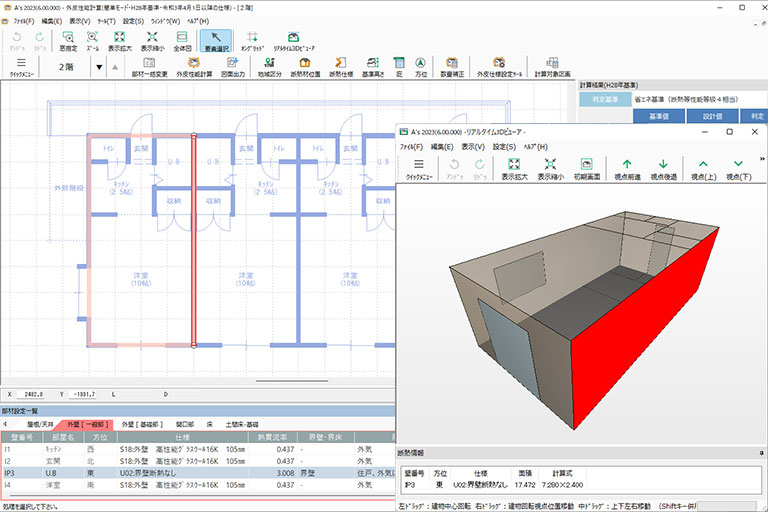Open the 数量補正 quantity correction tool
This screenshot has height=512, width=768.
[x=452, y=67]
